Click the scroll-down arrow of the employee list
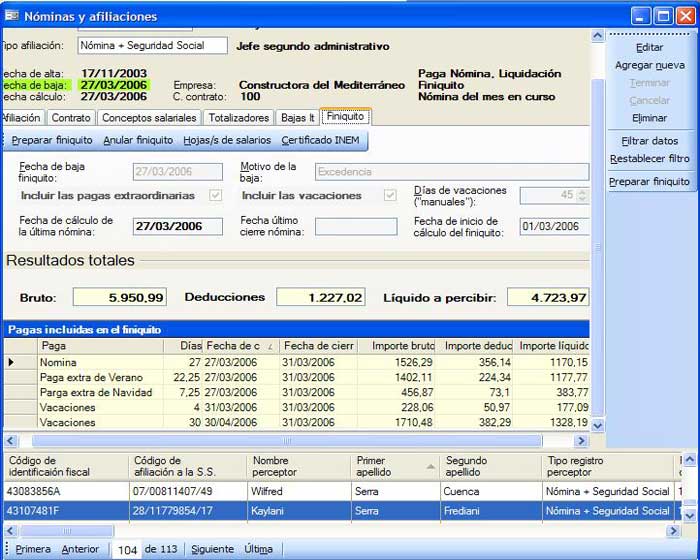This screenshot has height=560, width=700. click(x=689, y=512)
